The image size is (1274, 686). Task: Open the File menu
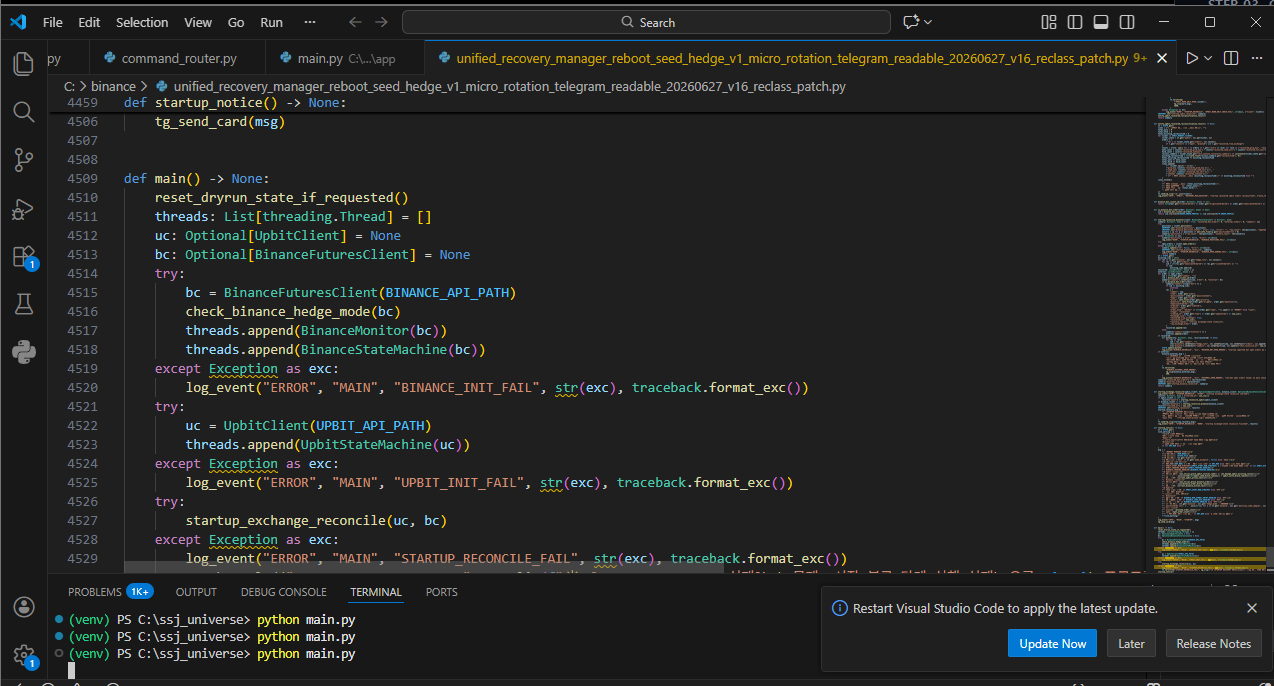click(53, 22)
